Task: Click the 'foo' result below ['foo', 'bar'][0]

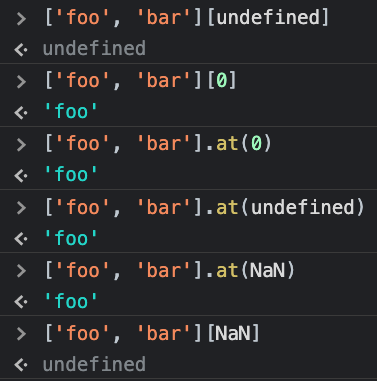Action: click(x=71, y=111)
